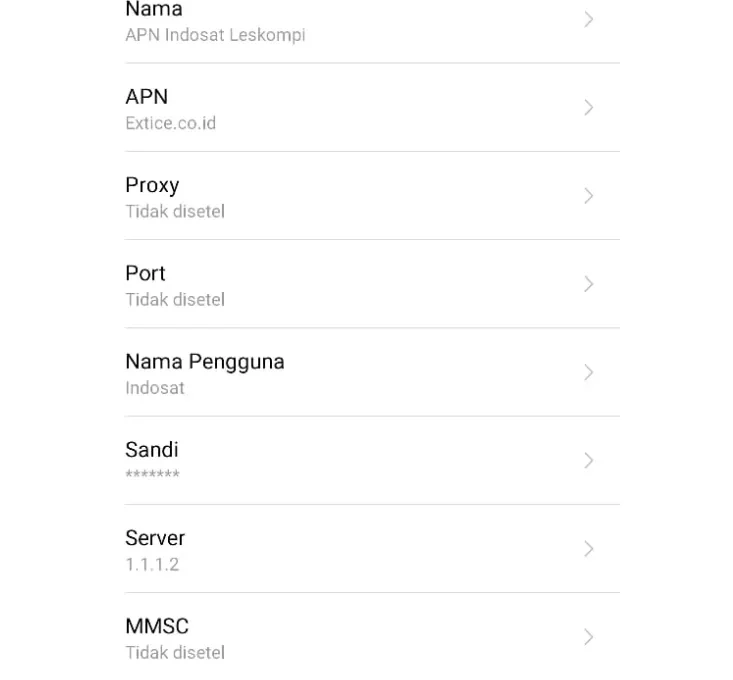Expand the Server row chevron

(x=589, y=549)
